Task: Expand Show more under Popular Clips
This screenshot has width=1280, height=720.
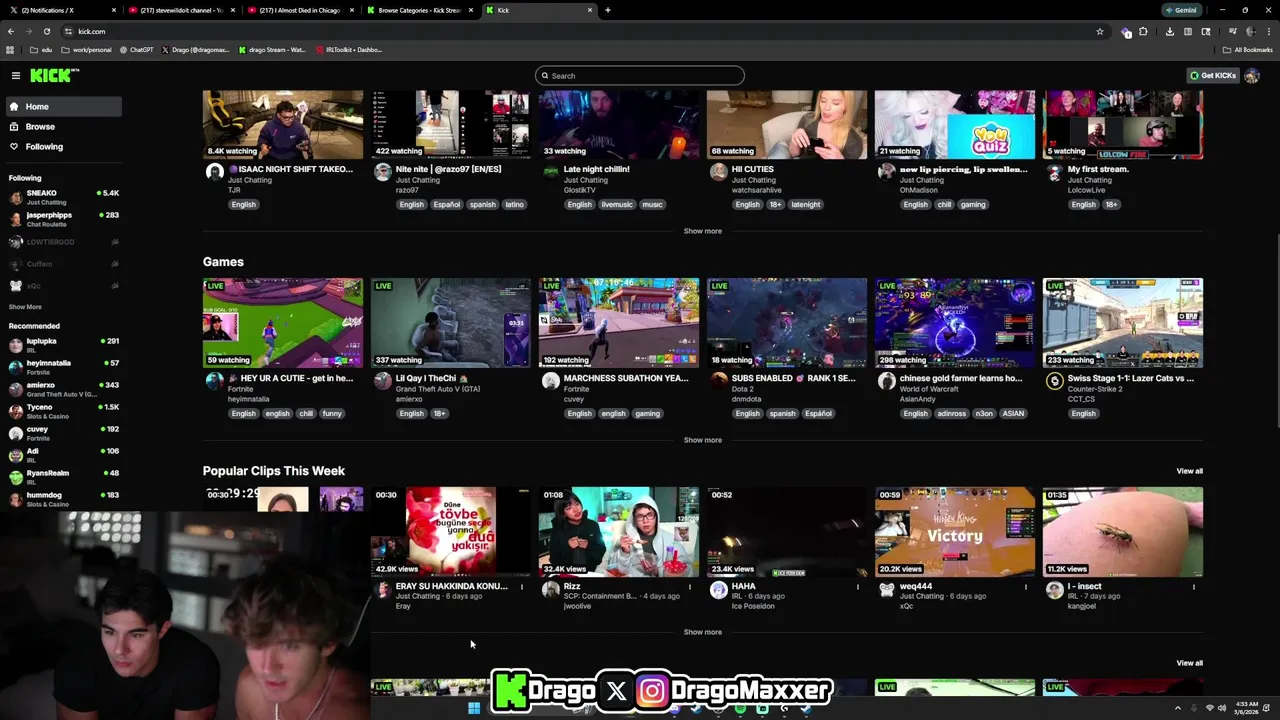Action: point(702,632)
